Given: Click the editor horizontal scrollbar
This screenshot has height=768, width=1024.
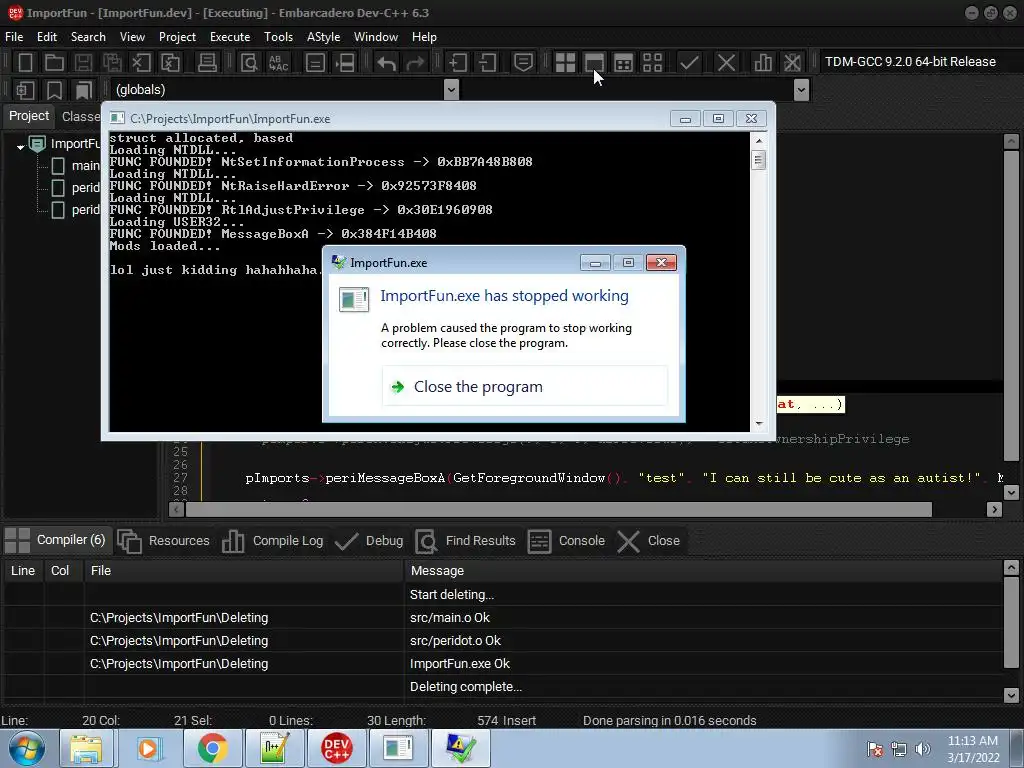Looking at the screenshot, I should (x=559, y=509).
